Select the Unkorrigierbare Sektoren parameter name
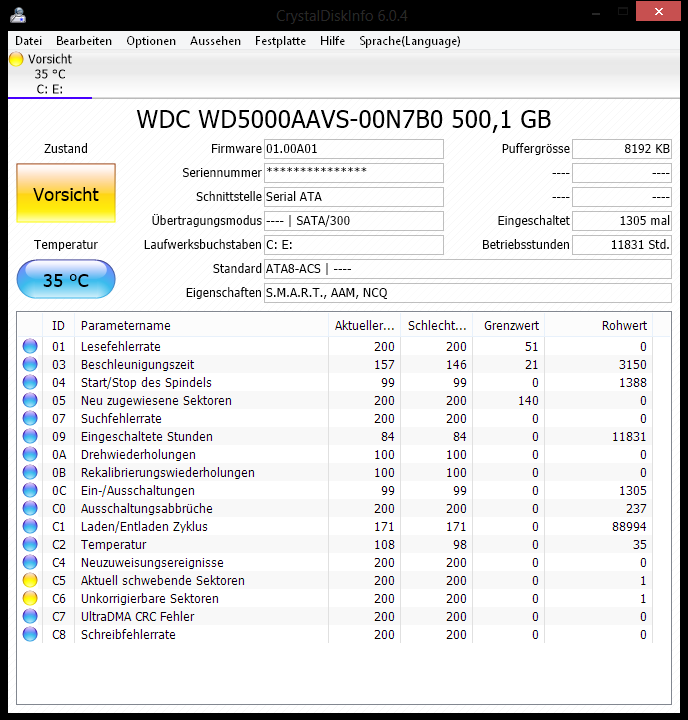This screenshot has width=688, height=720. 150,598
